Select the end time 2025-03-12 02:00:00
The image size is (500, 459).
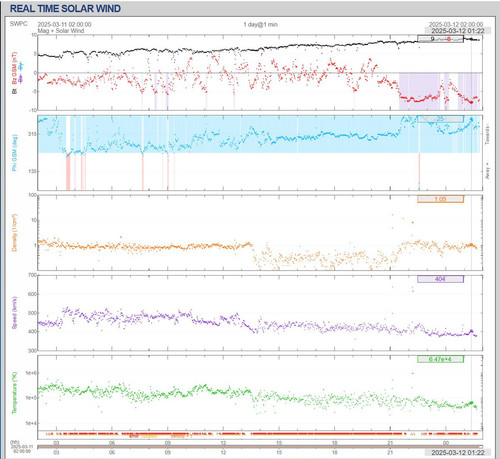[455, 24]
